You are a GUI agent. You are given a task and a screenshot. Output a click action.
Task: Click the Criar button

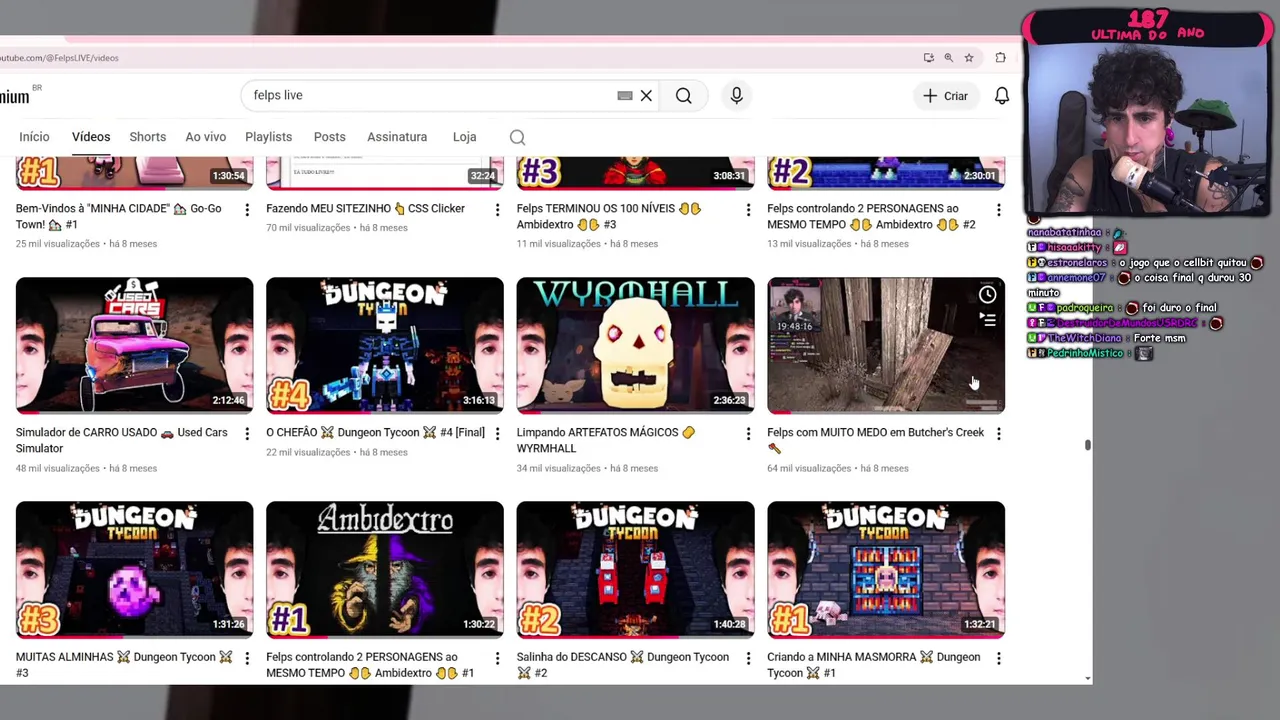[945, 96]
